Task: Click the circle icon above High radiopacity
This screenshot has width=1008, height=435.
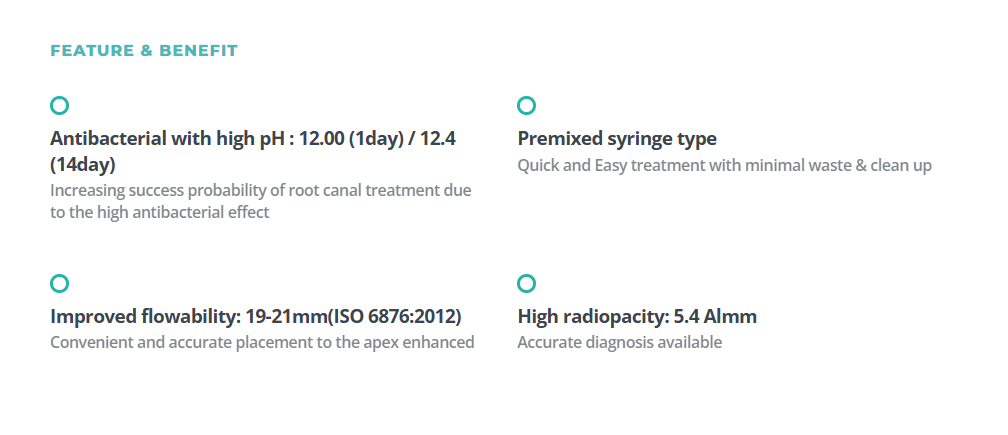Action: (526, 283)
